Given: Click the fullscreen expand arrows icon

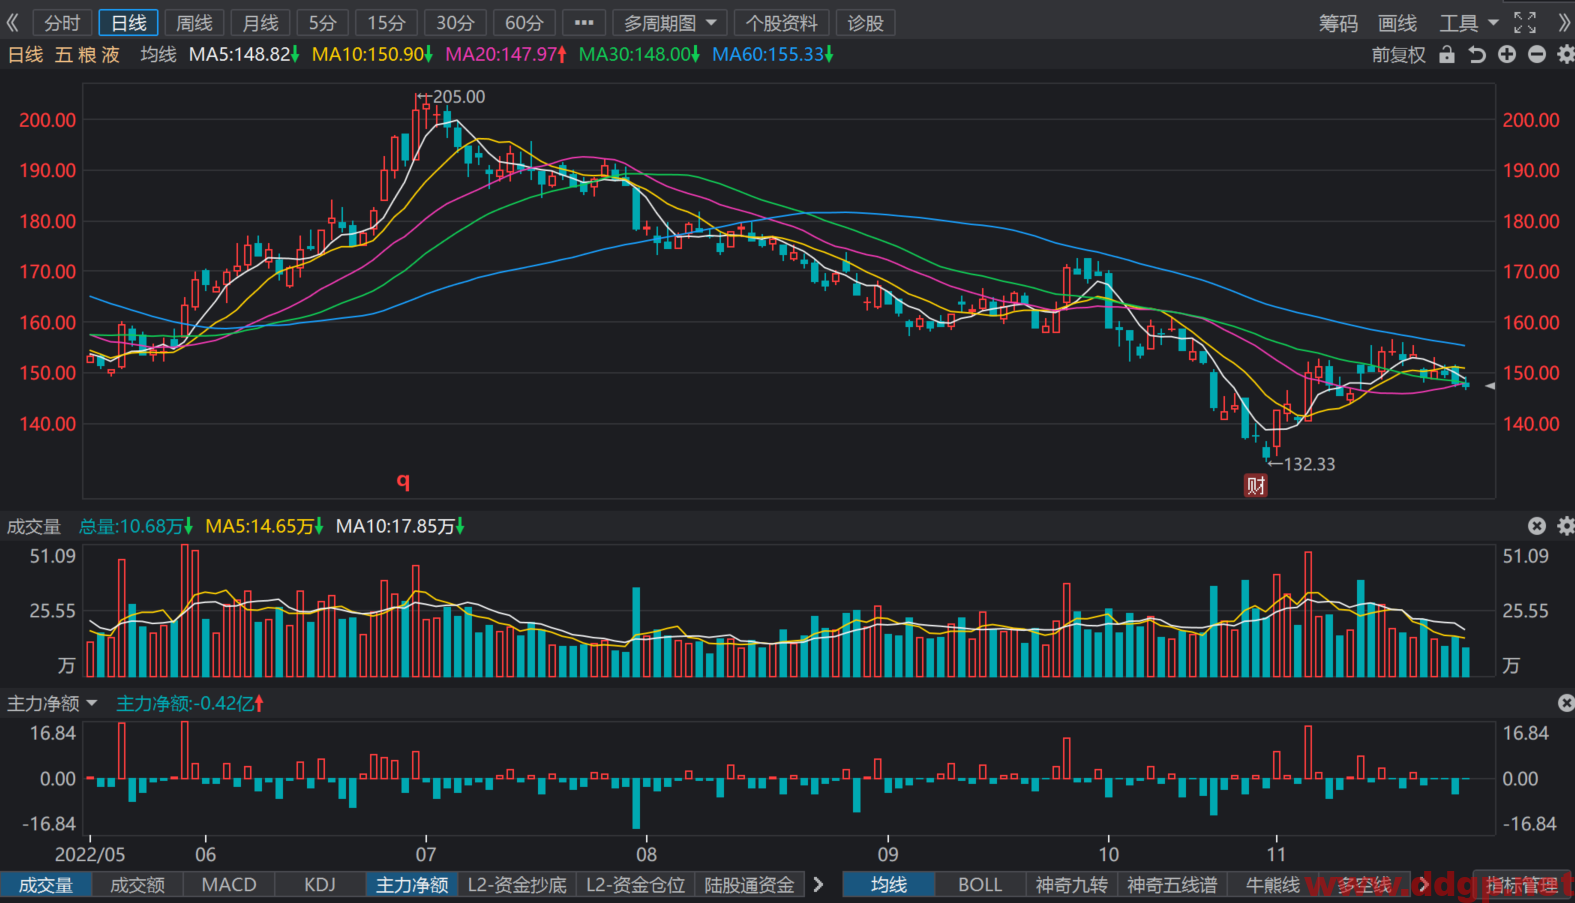Looking at the screenshot, I should 1525,22.
